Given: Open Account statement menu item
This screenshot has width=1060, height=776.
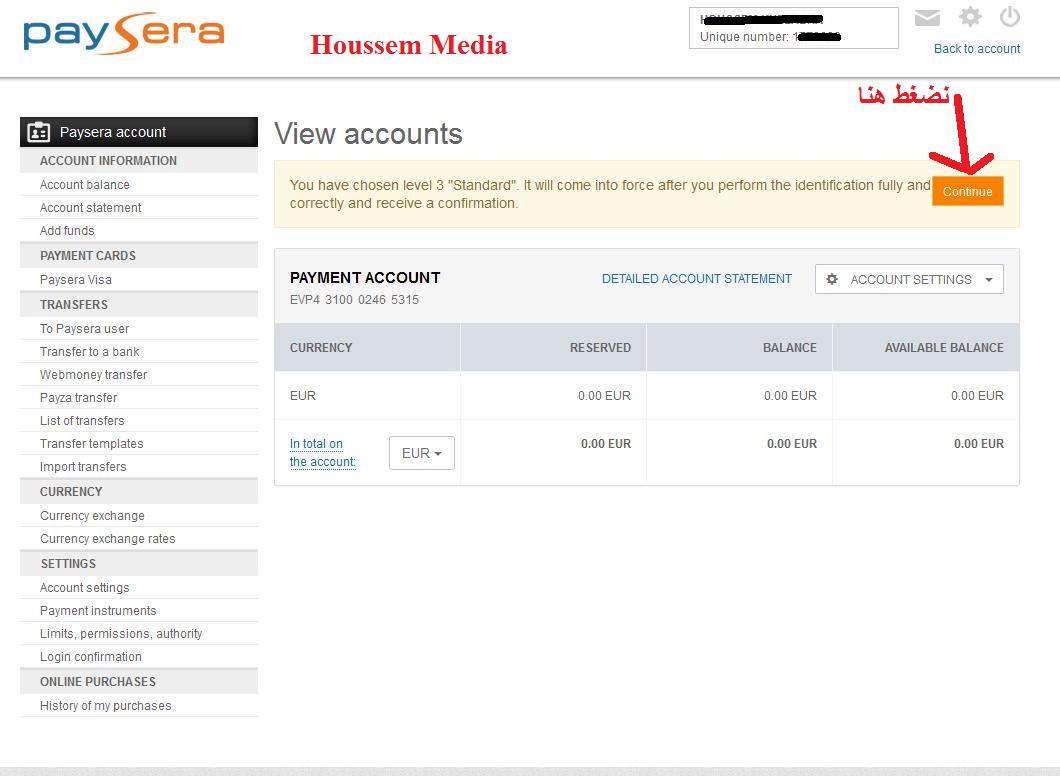Looking at the screenshot, I should [91, 208].
